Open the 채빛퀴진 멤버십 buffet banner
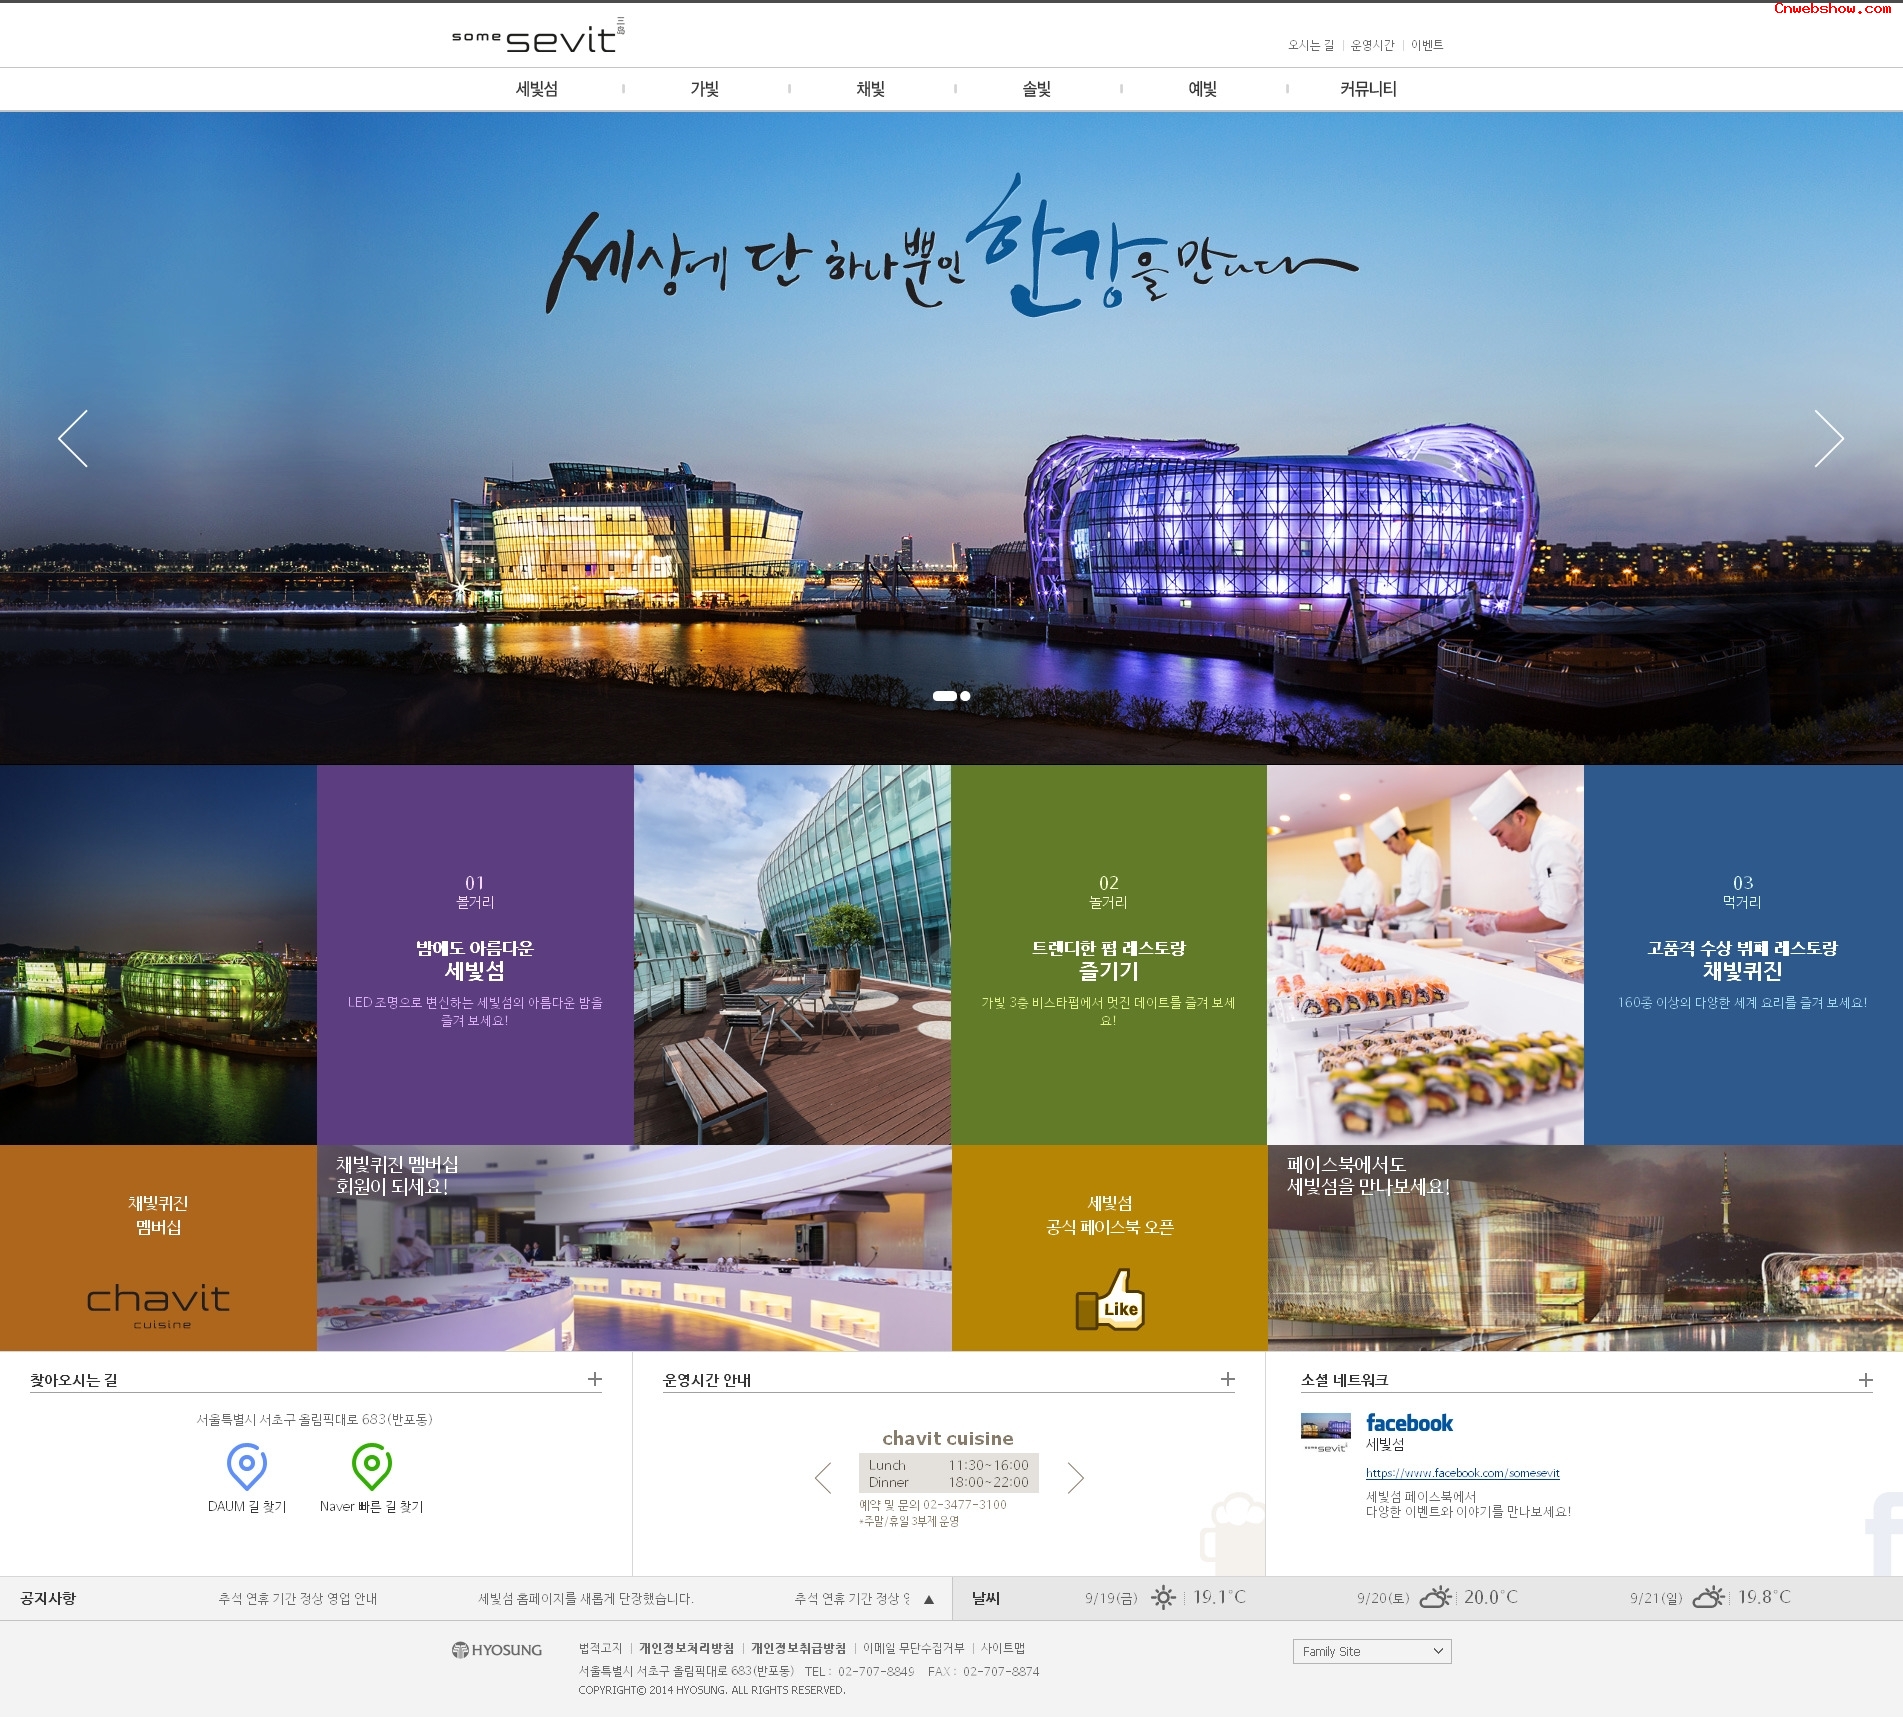The width and height of the screenshot is (1903, 1717). pyautogui.click(x=634, y=1248)
